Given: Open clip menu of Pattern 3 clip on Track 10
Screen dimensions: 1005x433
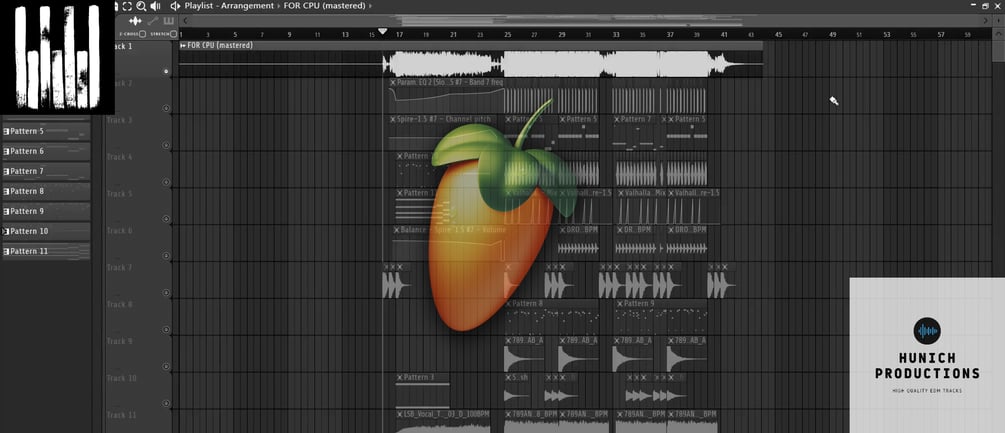Looking at the screenshot, I should click(400, 377).
